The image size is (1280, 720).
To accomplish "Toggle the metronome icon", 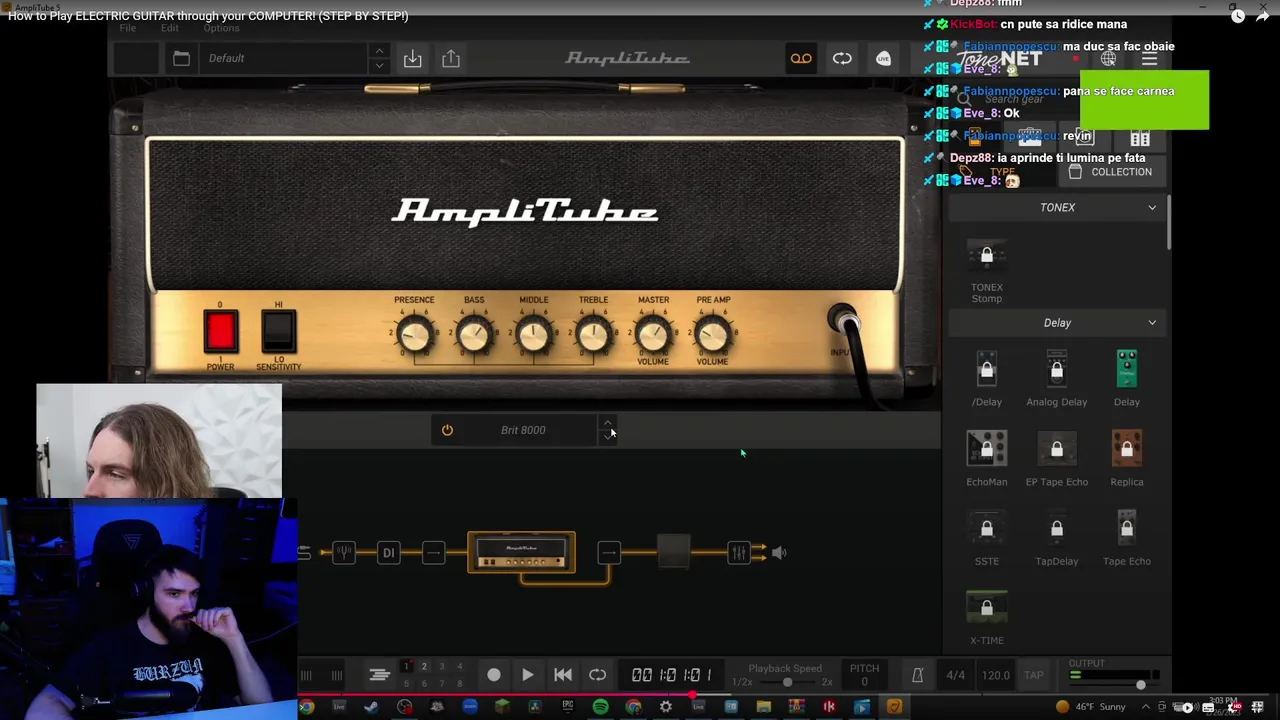I will click(917, 675).
